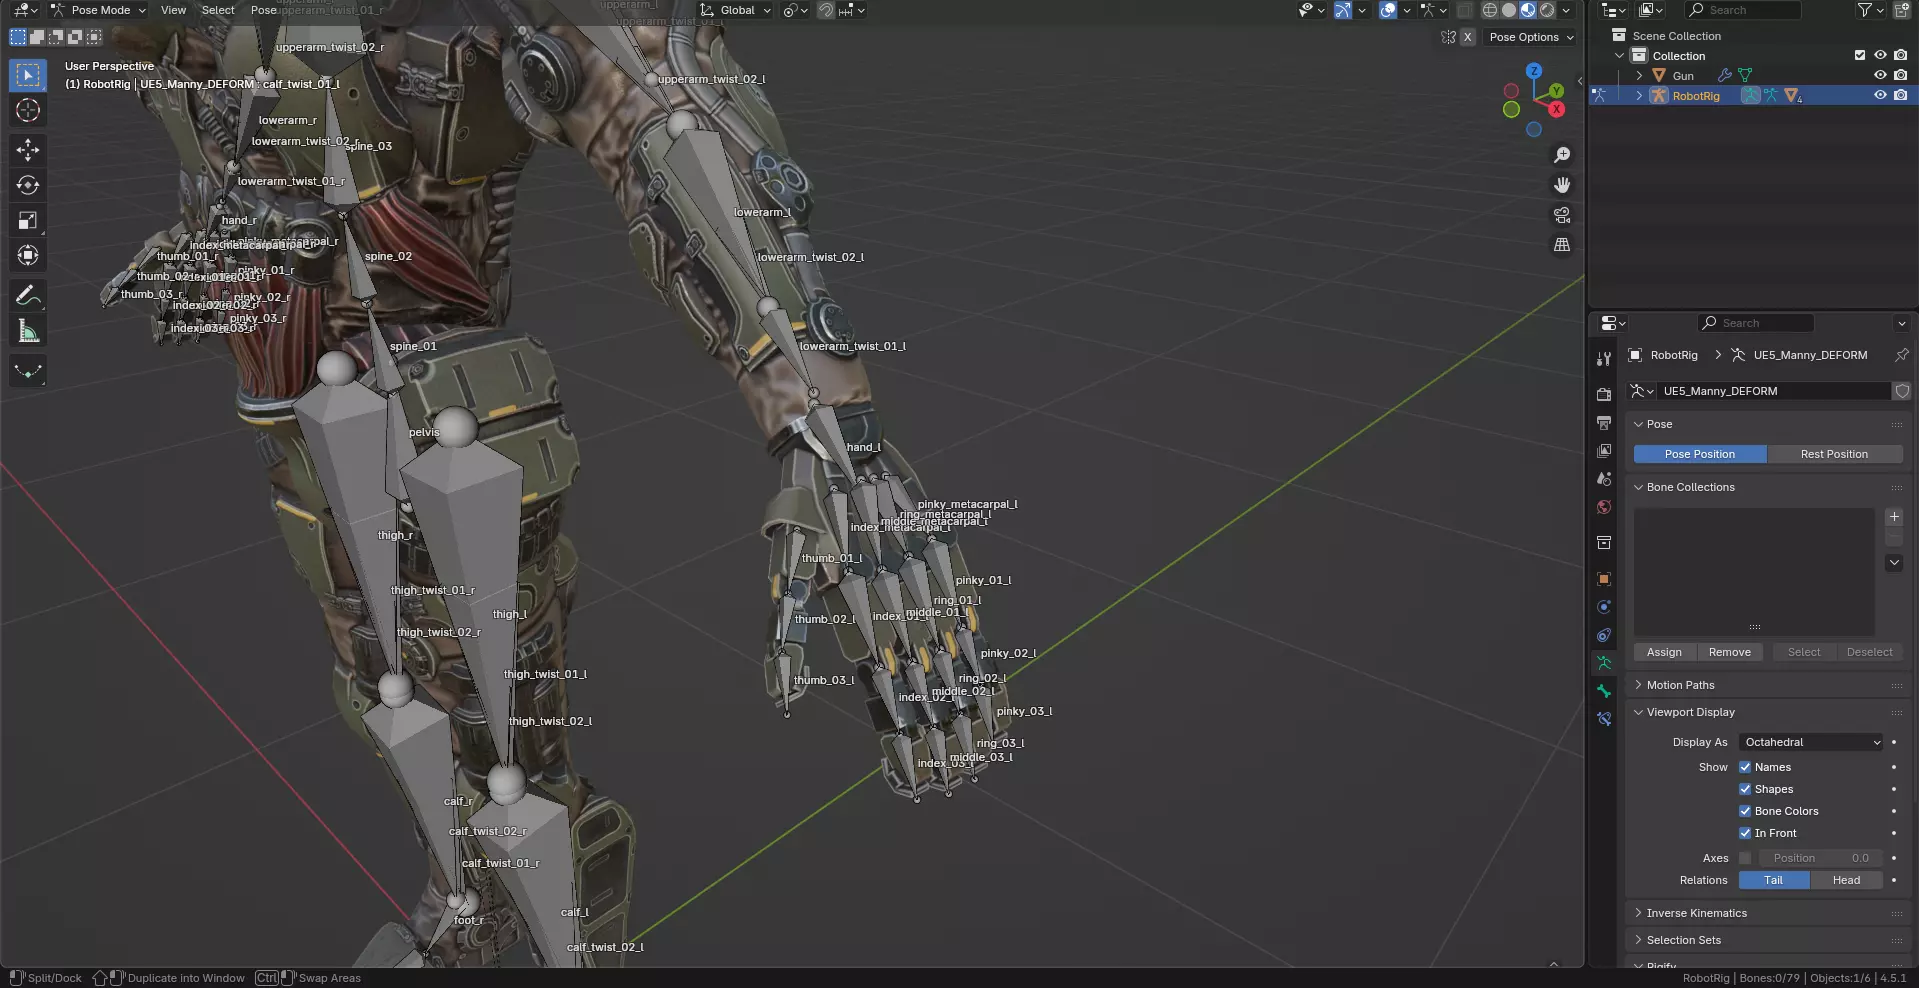Choose the Transform tool

28,255
